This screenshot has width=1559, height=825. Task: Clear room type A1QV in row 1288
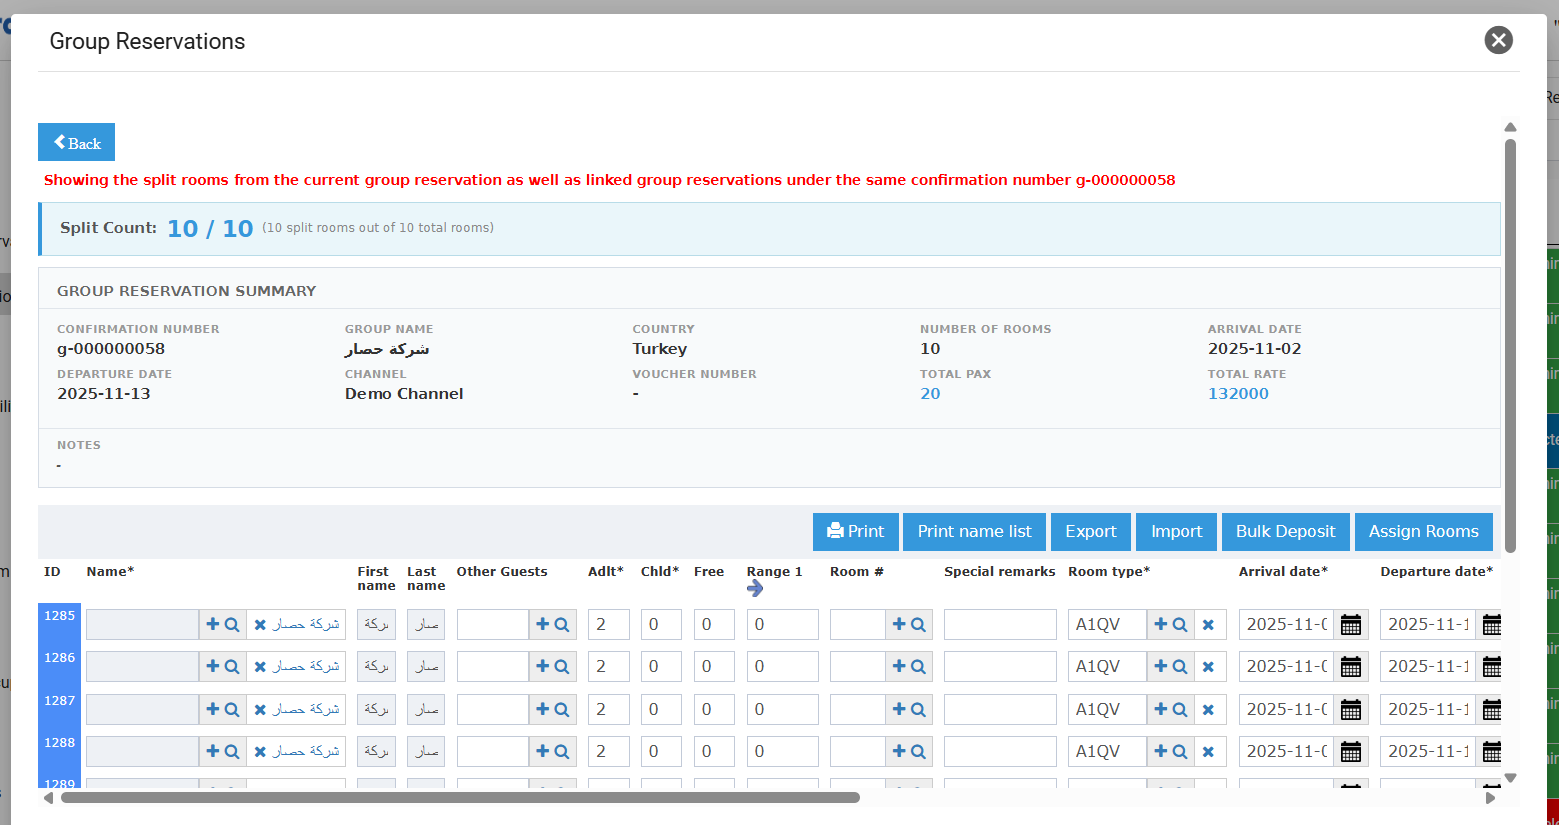tap(1208, 751)
